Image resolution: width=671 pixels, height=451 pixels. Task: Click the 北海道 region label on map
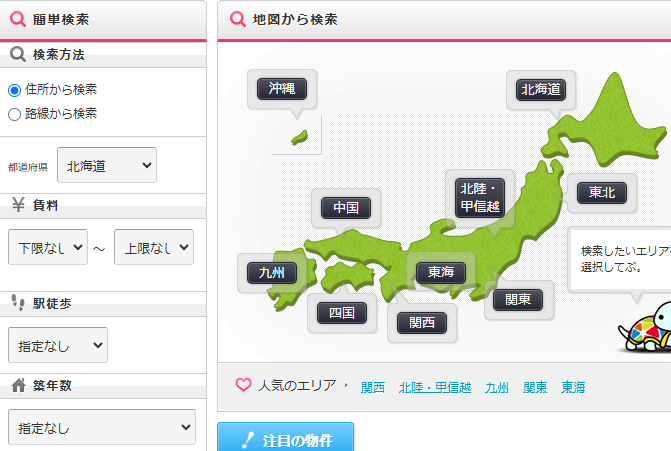[541, 90]
